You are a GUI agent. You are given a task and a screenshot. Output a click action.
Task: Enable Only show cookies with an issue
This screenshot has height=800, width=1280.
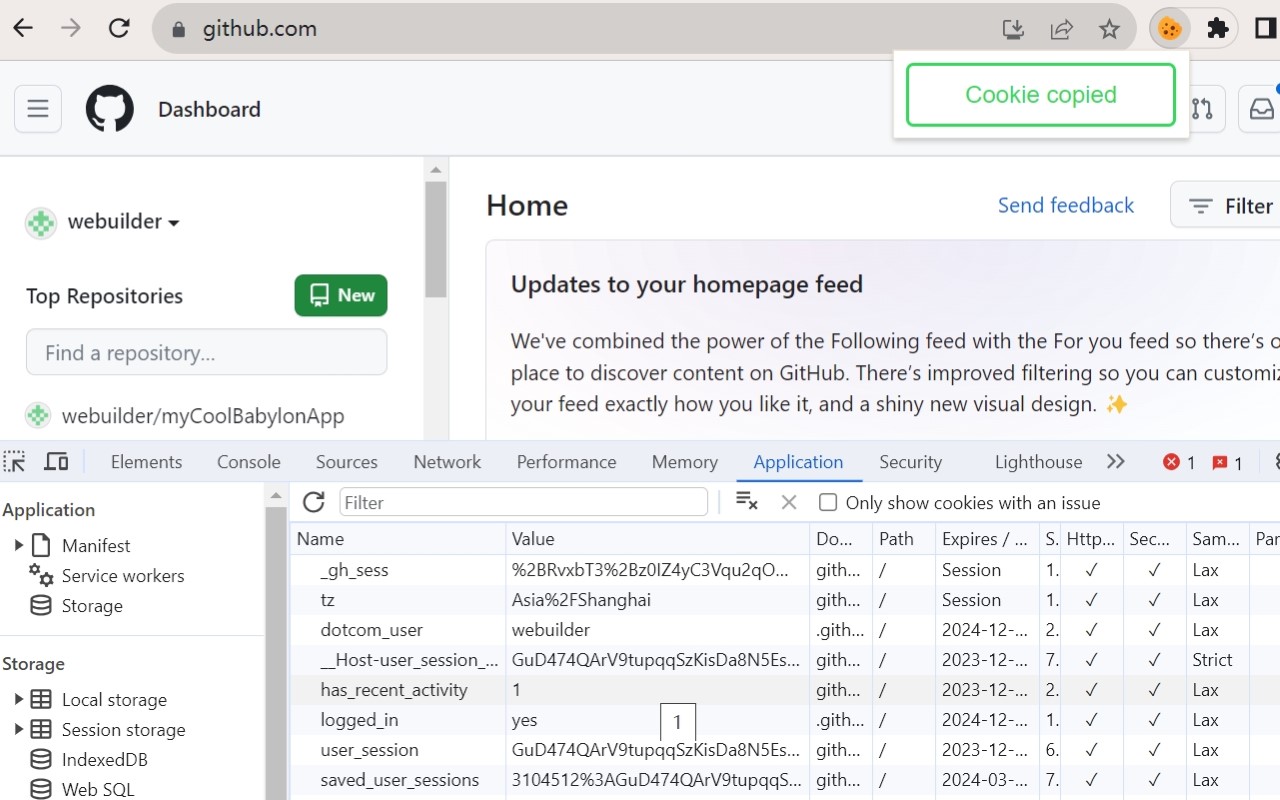pos(828,502)
